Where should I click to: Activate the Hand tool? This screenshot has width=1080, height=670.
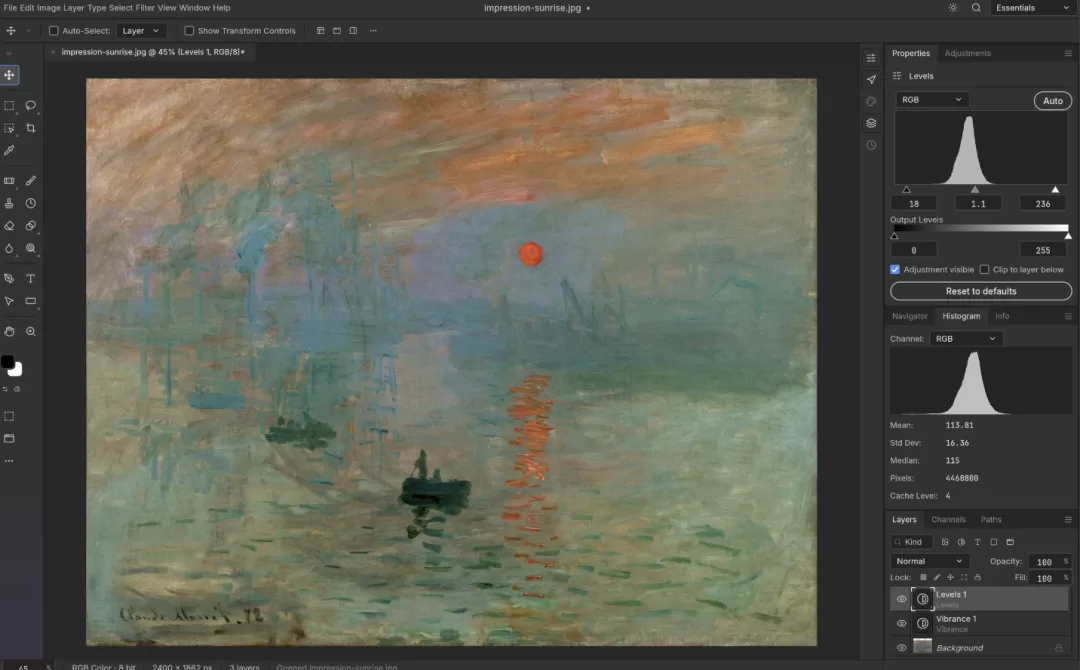(x=9, y=331)
